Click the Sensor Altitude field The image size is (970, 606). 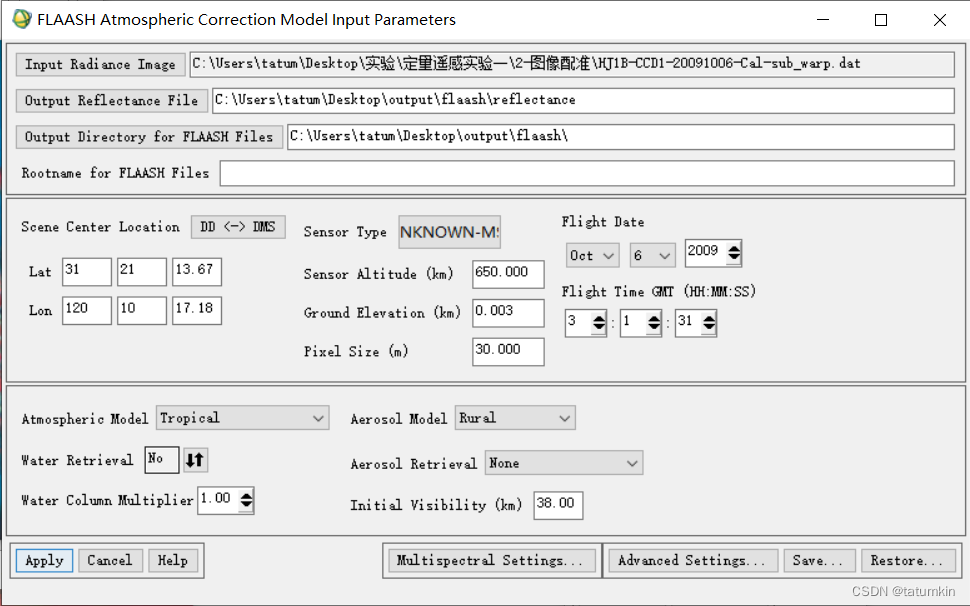(508, 274)
